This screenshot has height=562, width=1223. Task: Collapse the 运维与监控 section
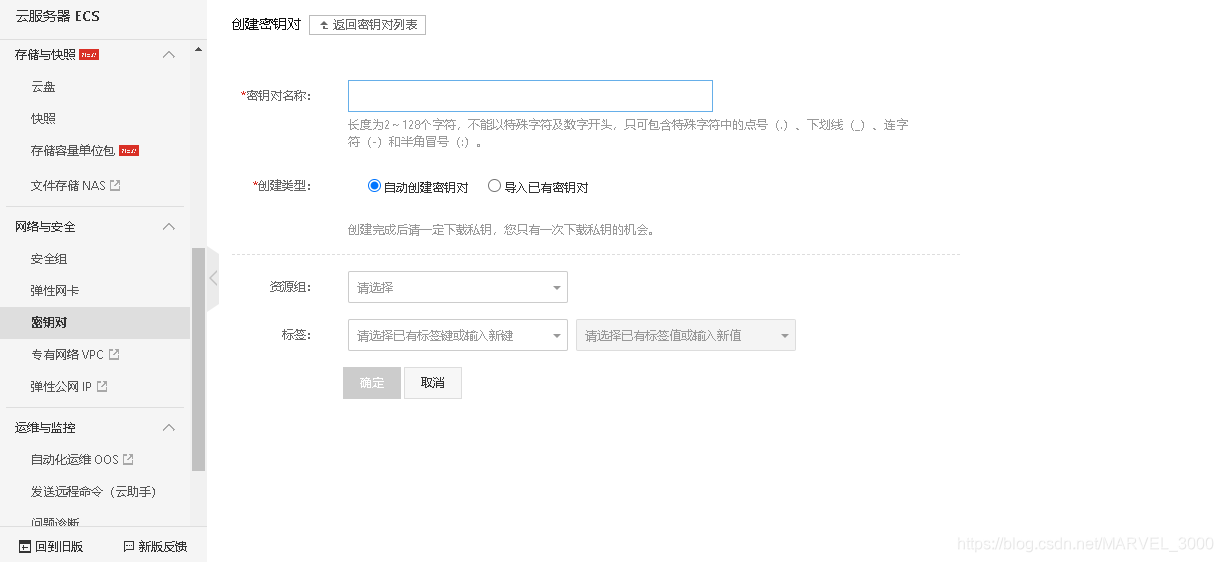[x=169, y=428]
